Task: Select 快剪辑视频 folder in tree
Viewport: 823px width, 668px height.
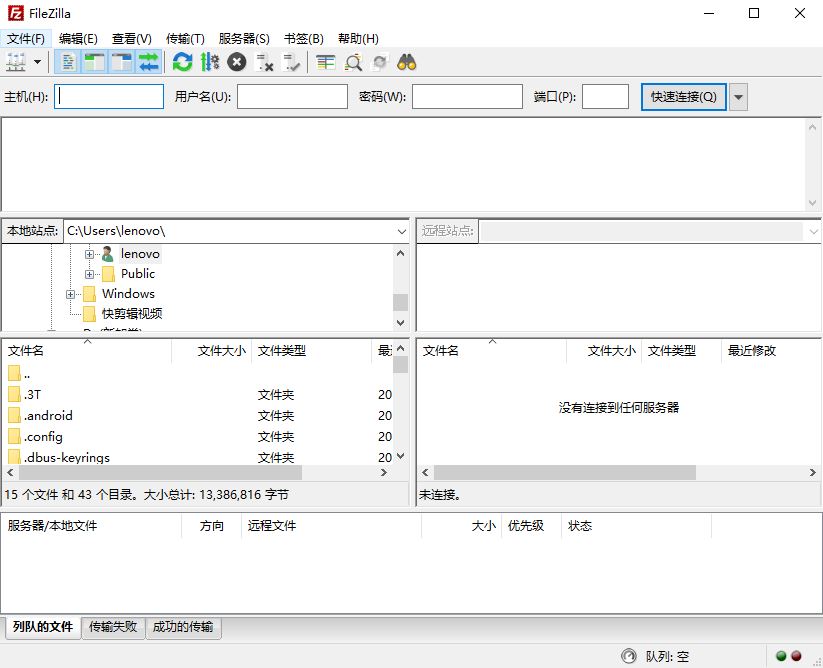Action: (132, 314)
